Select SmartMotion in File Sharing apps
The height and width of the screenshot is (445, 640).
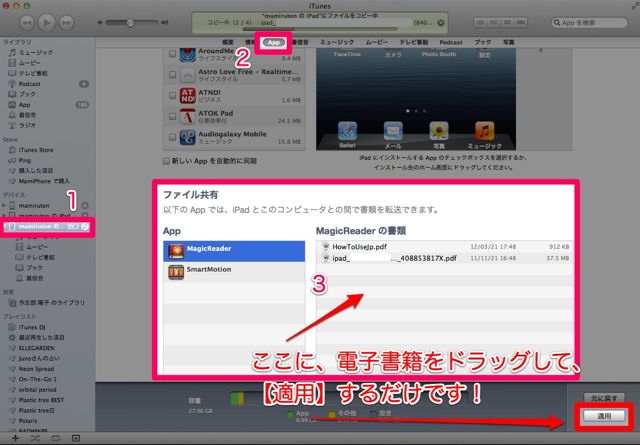[x=234, y=272]
